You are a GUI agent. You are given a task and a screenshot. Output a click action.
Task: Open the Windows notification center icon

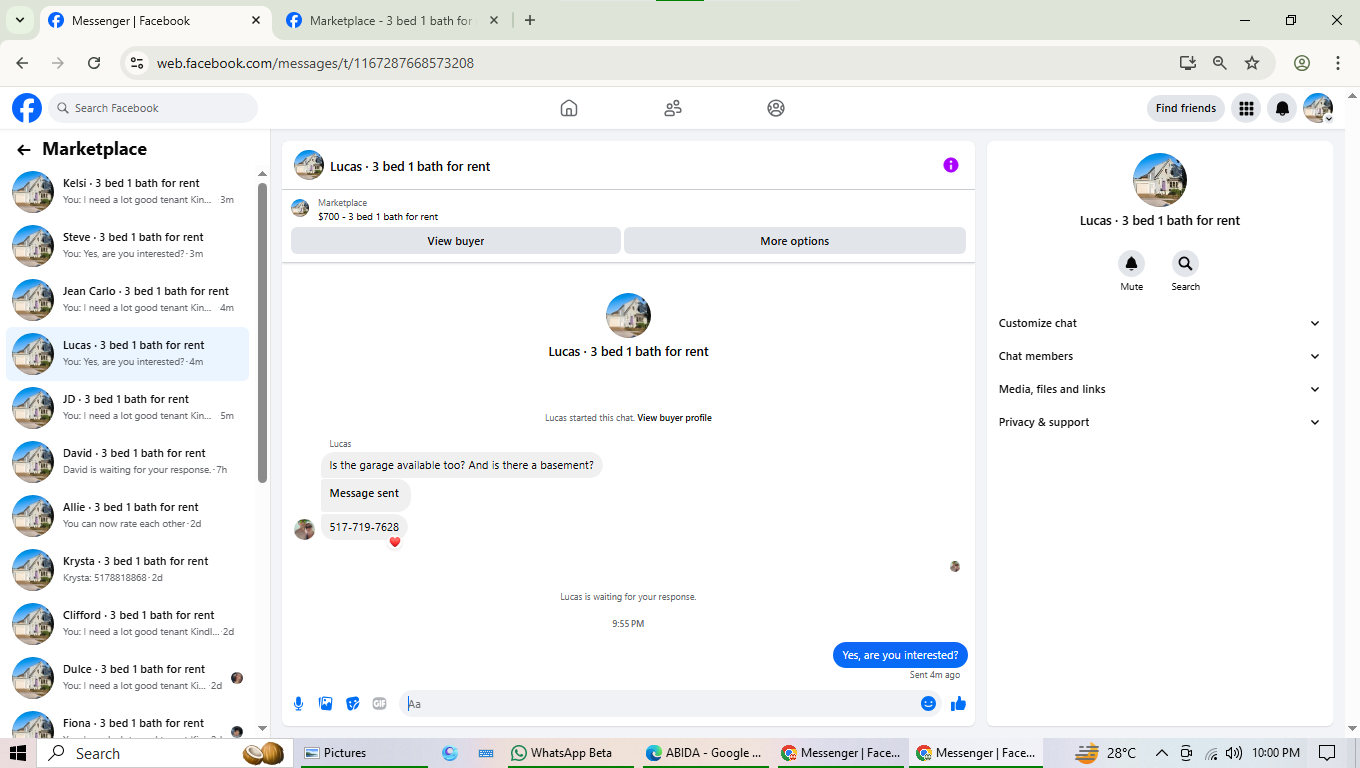tap(1327, 753)
